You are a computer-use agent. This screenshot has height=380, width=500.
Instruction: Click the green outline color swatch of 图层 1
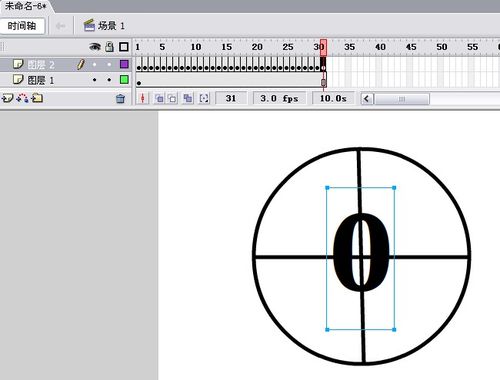point(124,79)
